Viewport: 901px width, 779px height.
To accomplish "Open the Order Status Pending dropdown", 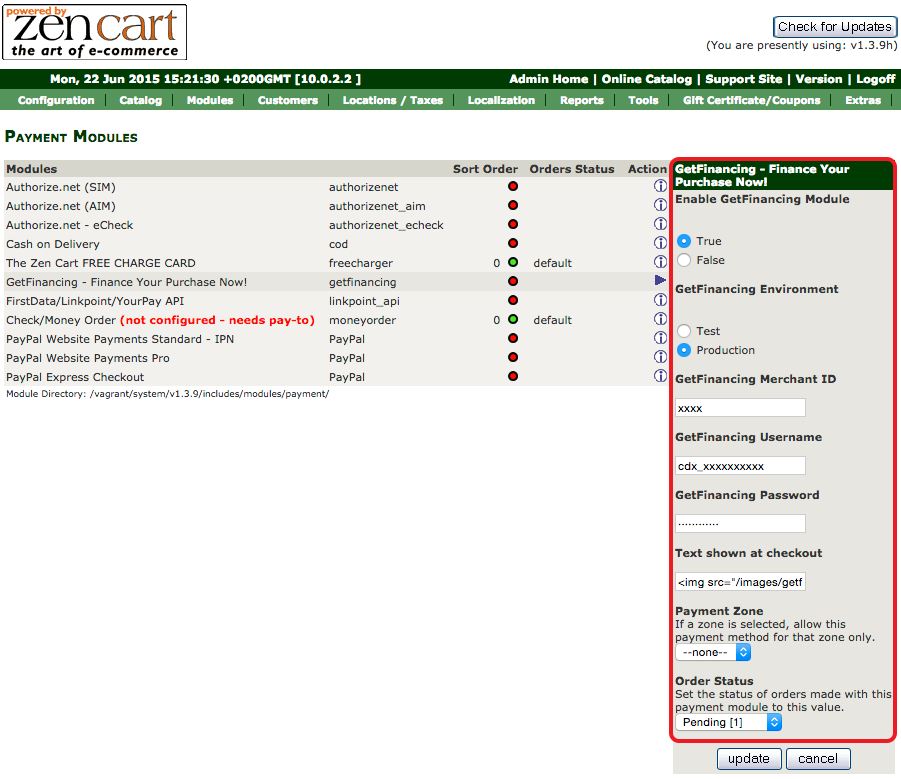I will [729, 722].
